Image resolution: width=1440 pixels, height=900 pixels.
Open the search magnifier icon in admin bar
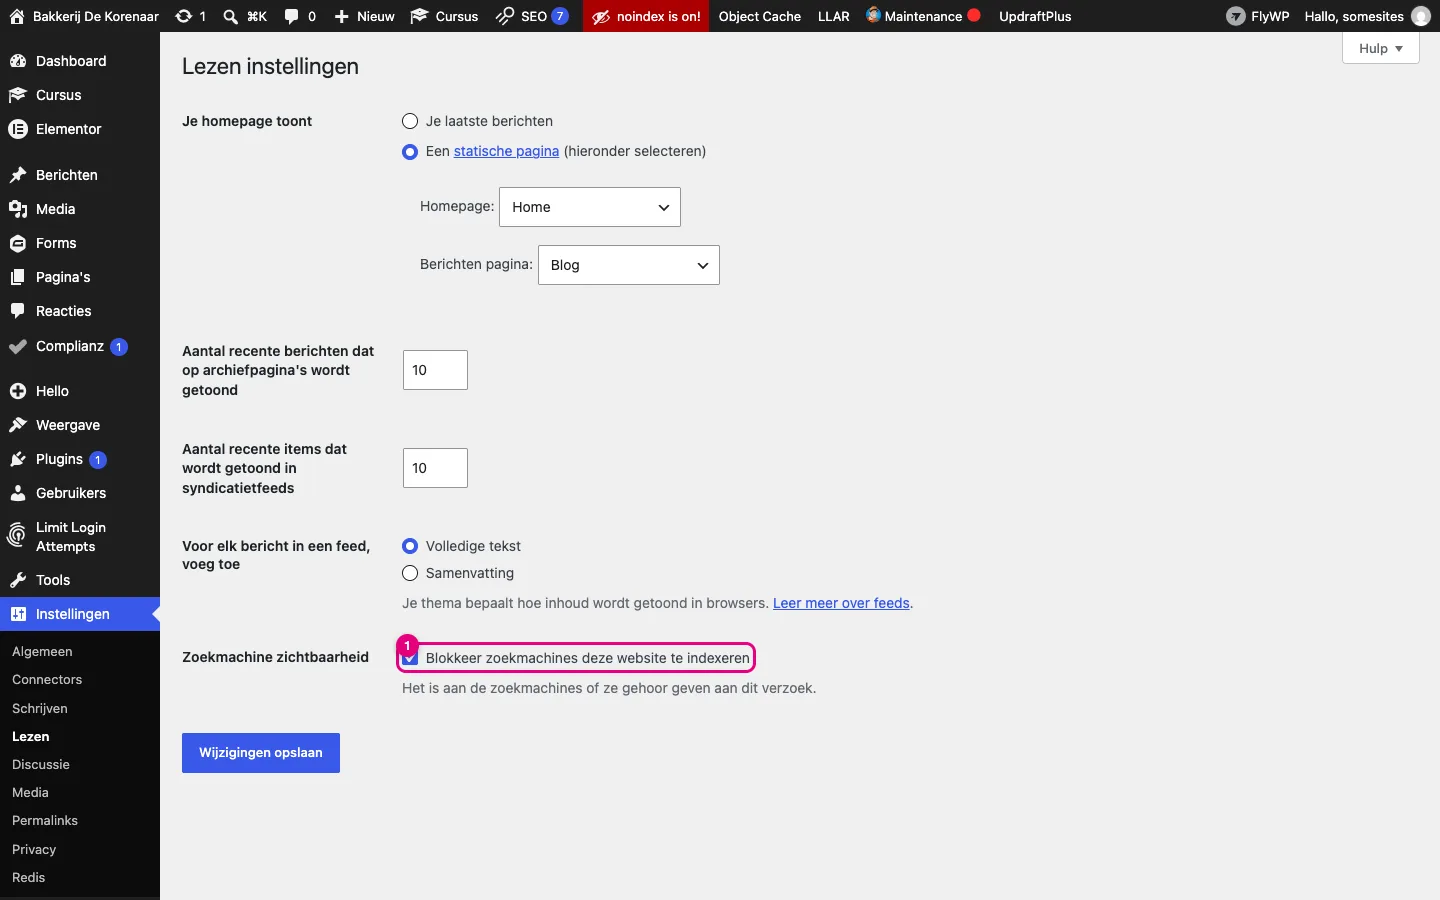point(230,16)
